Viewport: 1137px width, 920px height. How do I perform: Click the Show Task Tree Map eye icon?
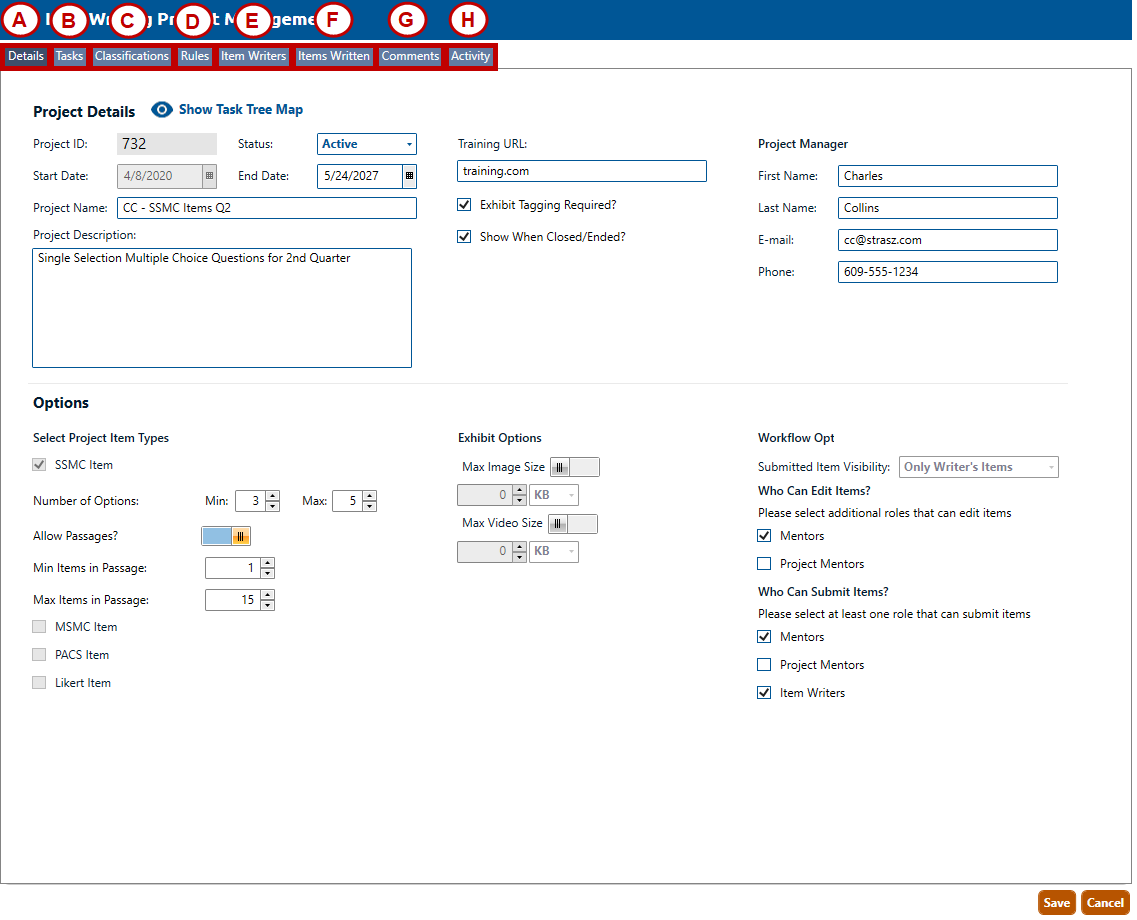coord(162,110)
